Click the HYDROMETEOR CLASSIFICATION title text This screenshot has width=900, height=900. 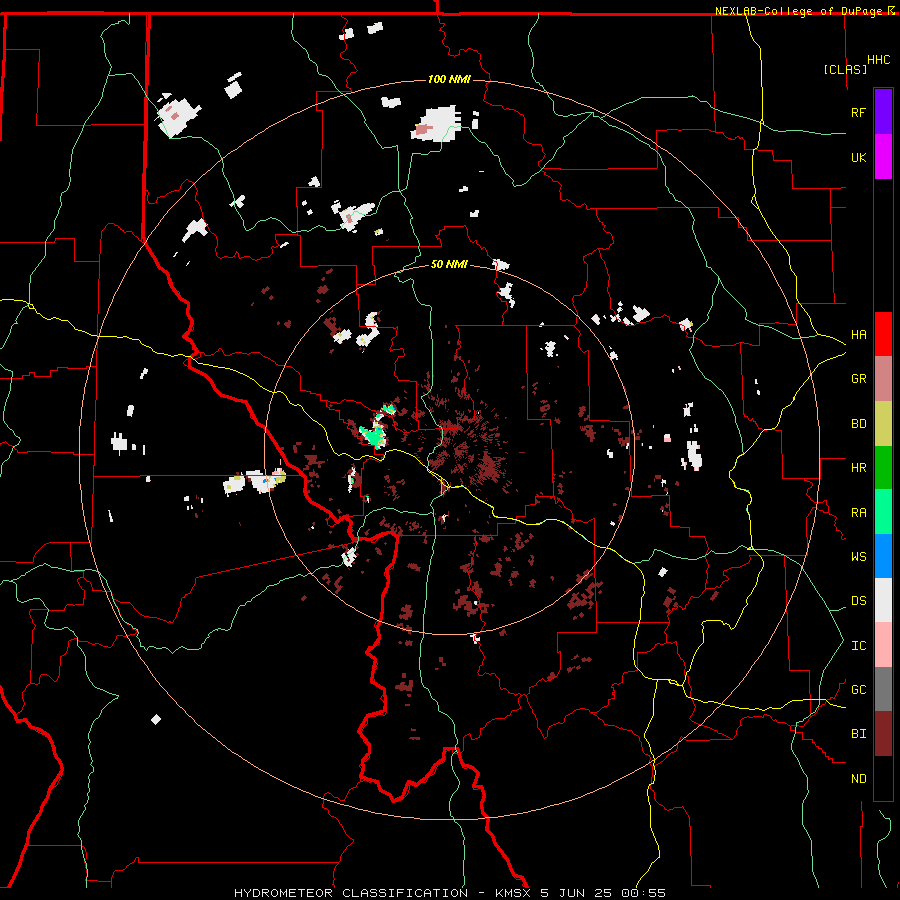click(351, 893)
